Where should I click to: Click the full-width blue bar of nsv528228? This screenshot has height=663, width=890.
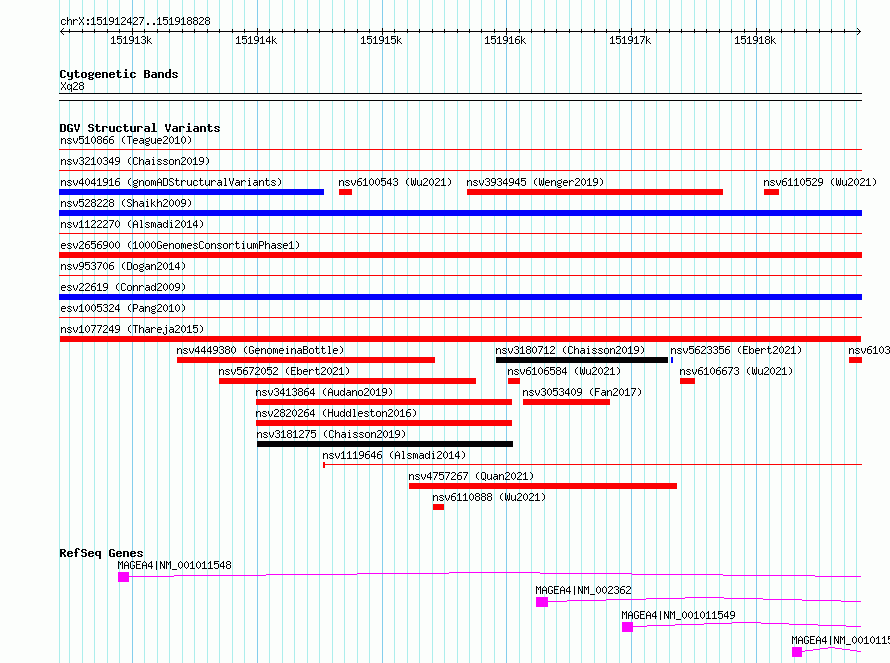pyautogui.click(x=460, y=213)
